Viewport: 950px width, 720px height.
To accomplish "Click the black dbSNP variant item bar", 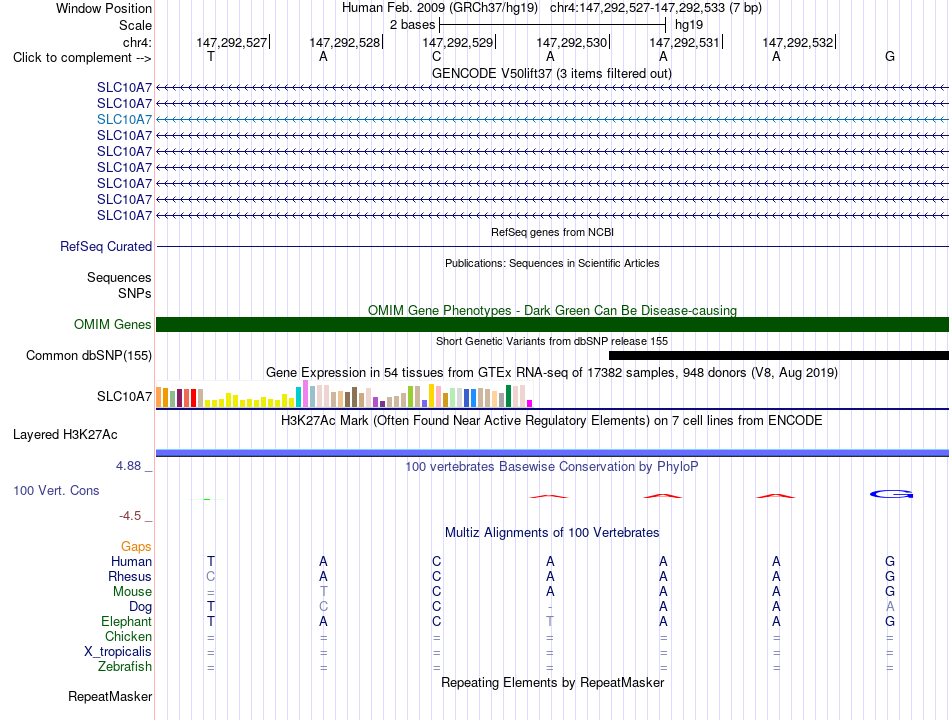I will [779, 356].
